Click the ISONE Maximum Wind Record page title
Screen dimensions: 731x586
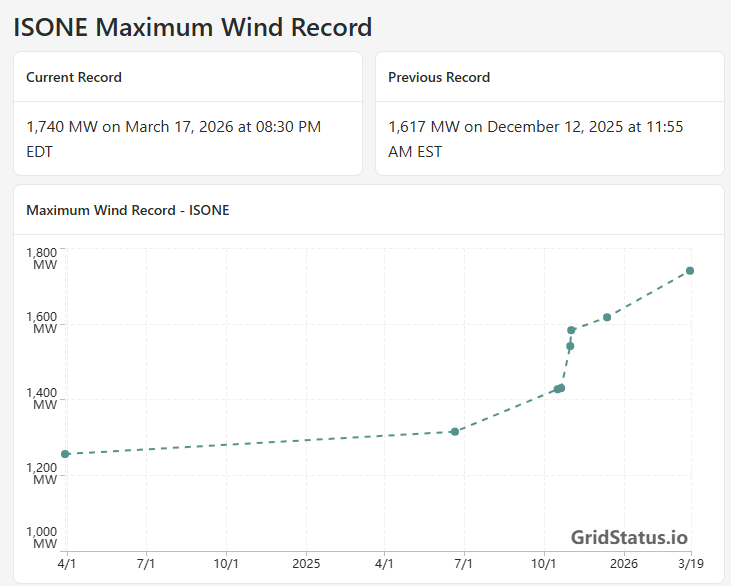(192, 27)
